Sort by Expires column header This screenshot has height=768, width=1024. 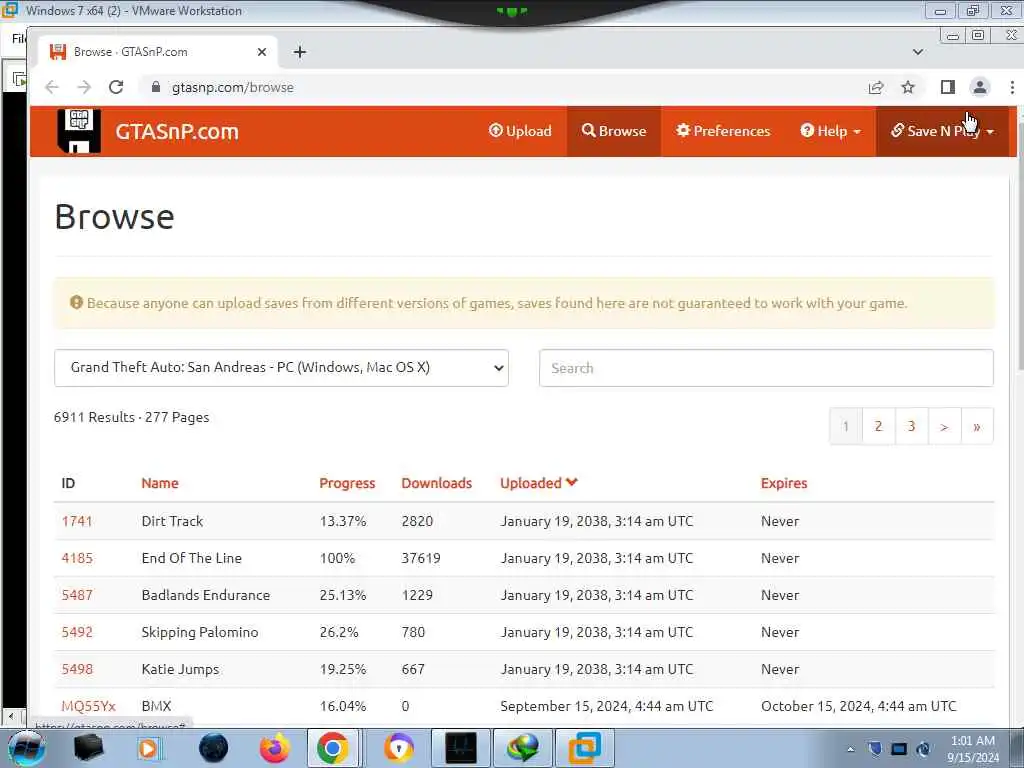click(x=784, y=483)
